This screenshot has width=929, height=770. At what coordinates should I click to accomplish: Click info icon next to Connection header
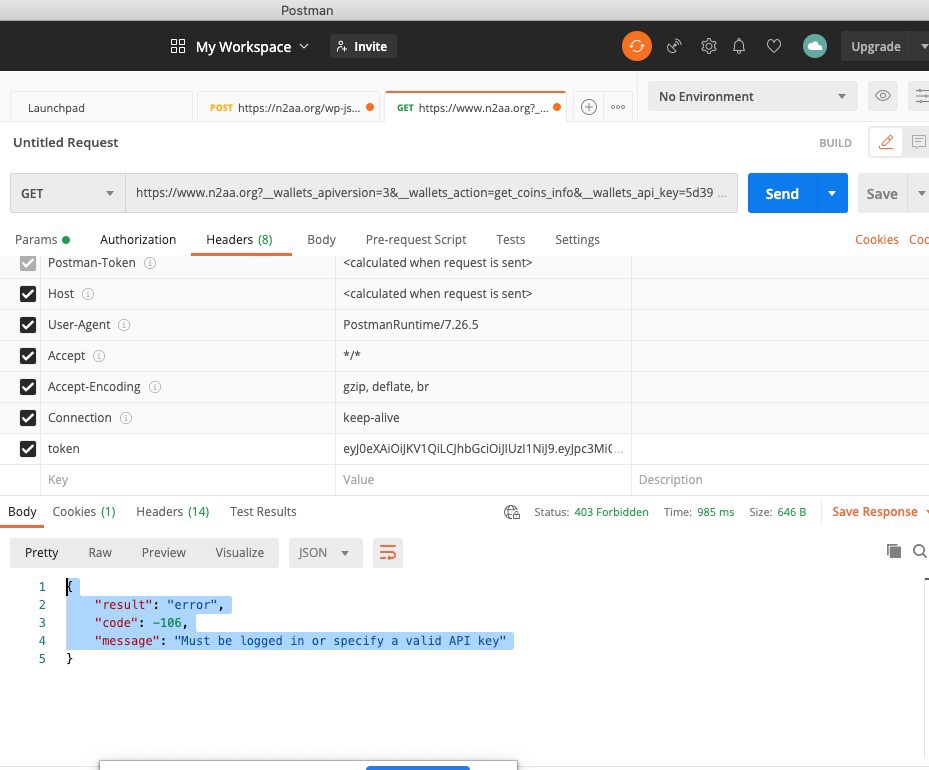click(x=126, y=418)
